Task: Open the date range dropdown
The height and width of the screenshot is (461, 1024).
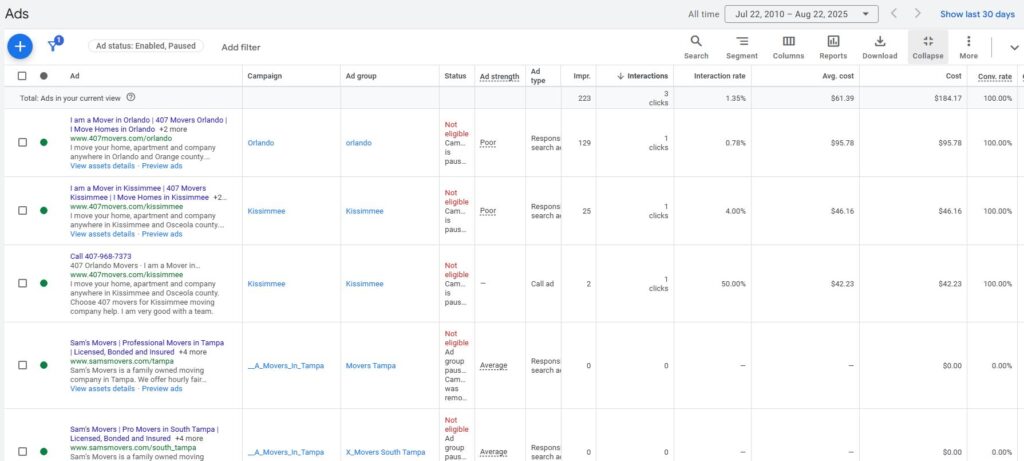Action: tap(801, 14)
